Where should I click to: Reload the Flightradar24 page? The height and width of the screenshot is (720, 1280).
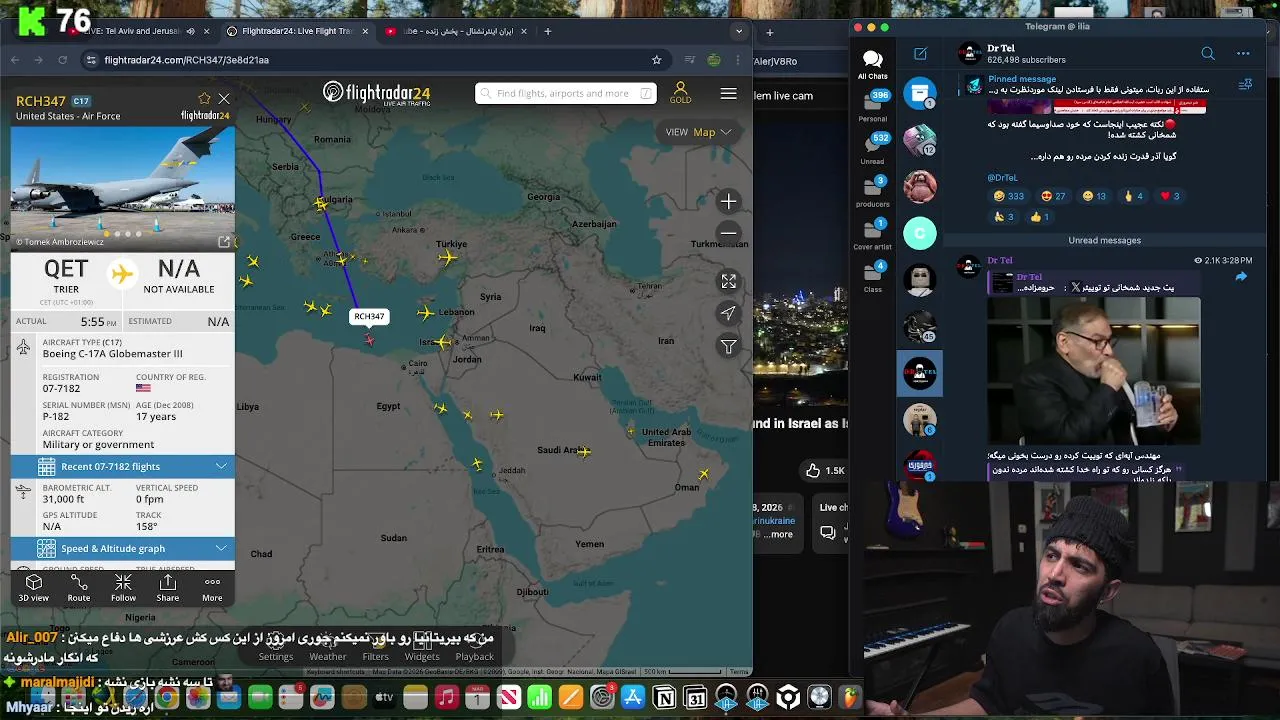pos(62,60)
